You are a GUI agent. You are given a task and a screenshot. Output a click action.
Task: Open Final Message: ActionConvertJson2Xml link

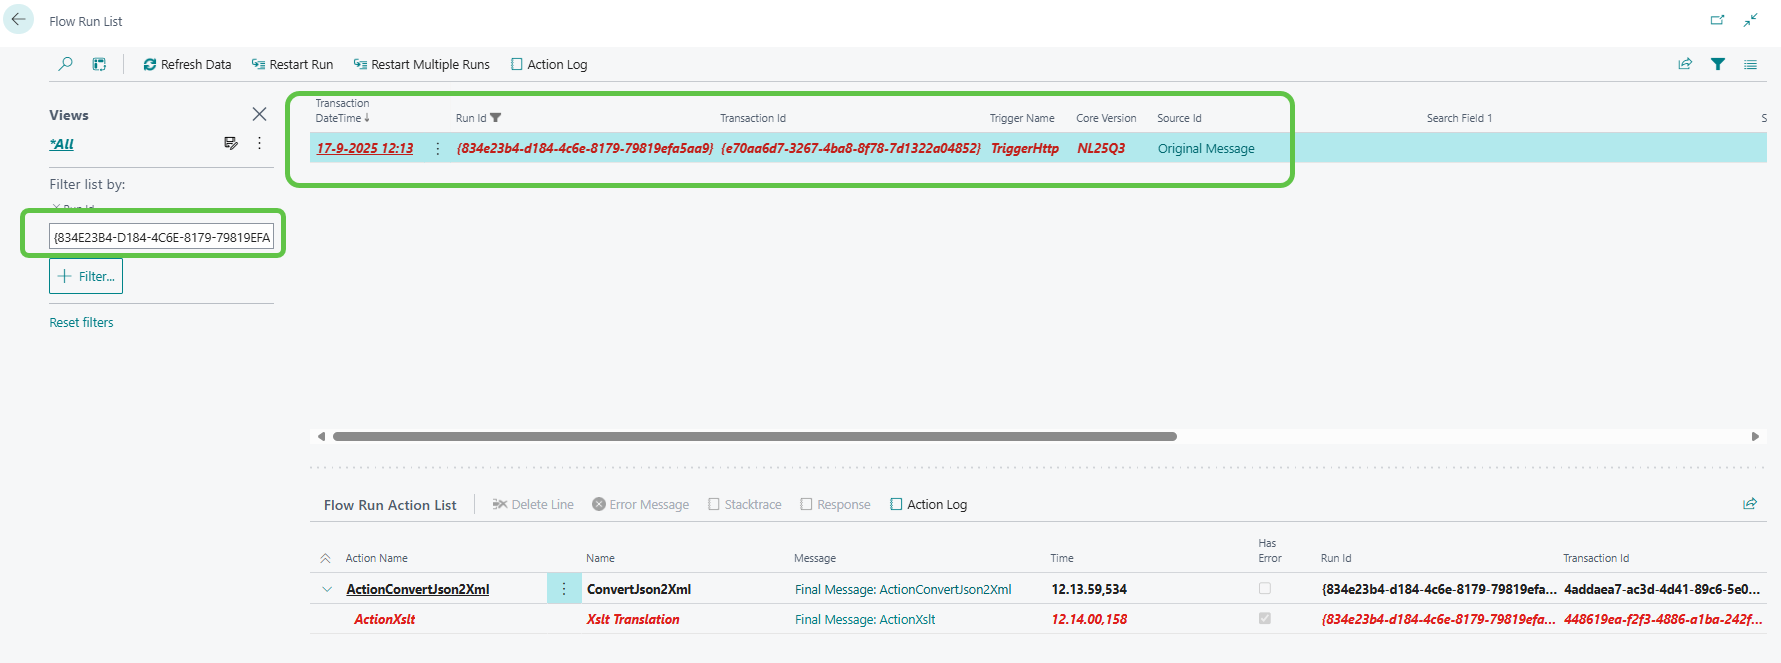coord(903,589)
